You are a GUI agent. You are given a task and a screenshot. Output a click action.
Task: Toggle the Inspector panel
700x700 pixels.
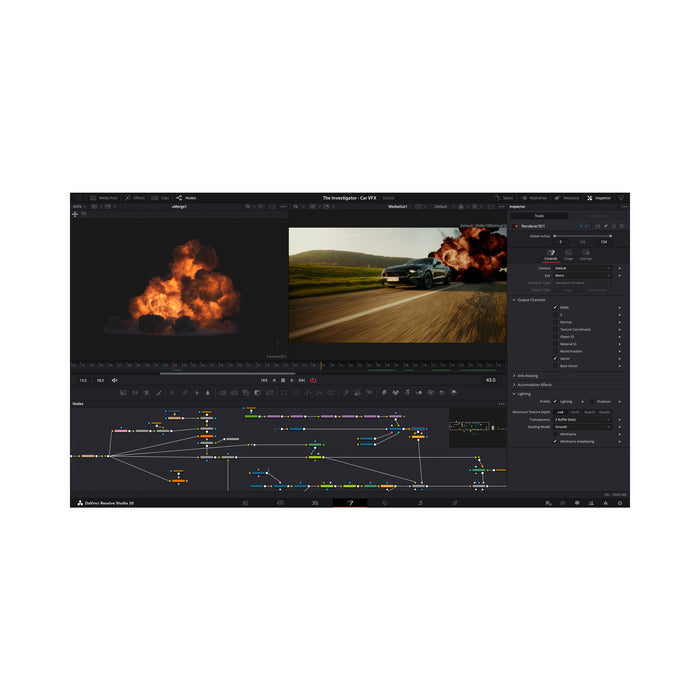tap(599, 198)
